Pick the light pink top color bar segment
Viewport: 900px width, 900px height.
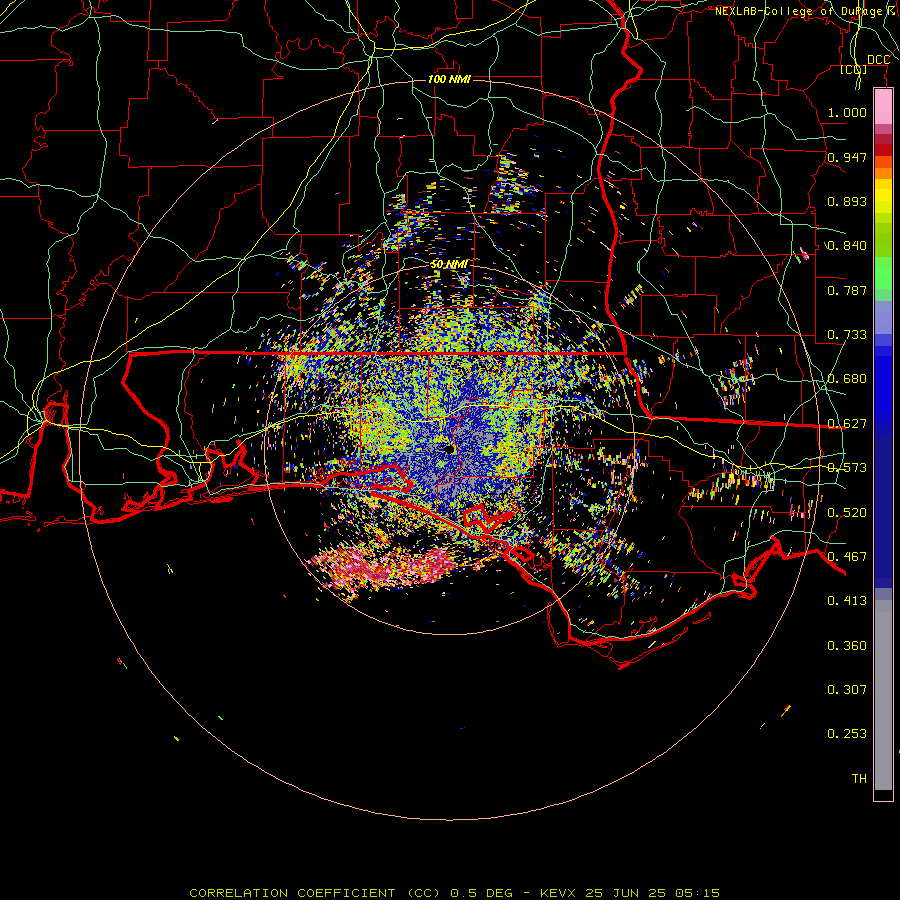[883, 107]
